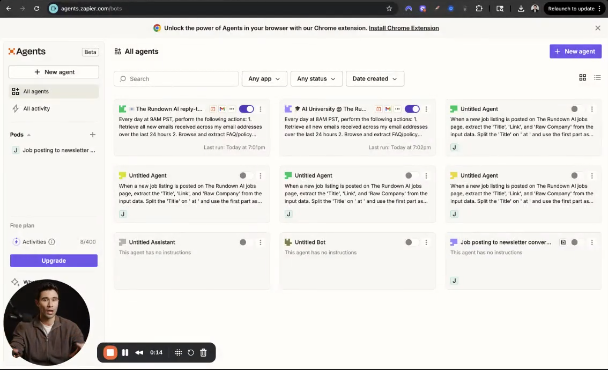Open more options for The Rundown AI reply agent
Screen dimensions: 608x370
click(x=261, y=109)
